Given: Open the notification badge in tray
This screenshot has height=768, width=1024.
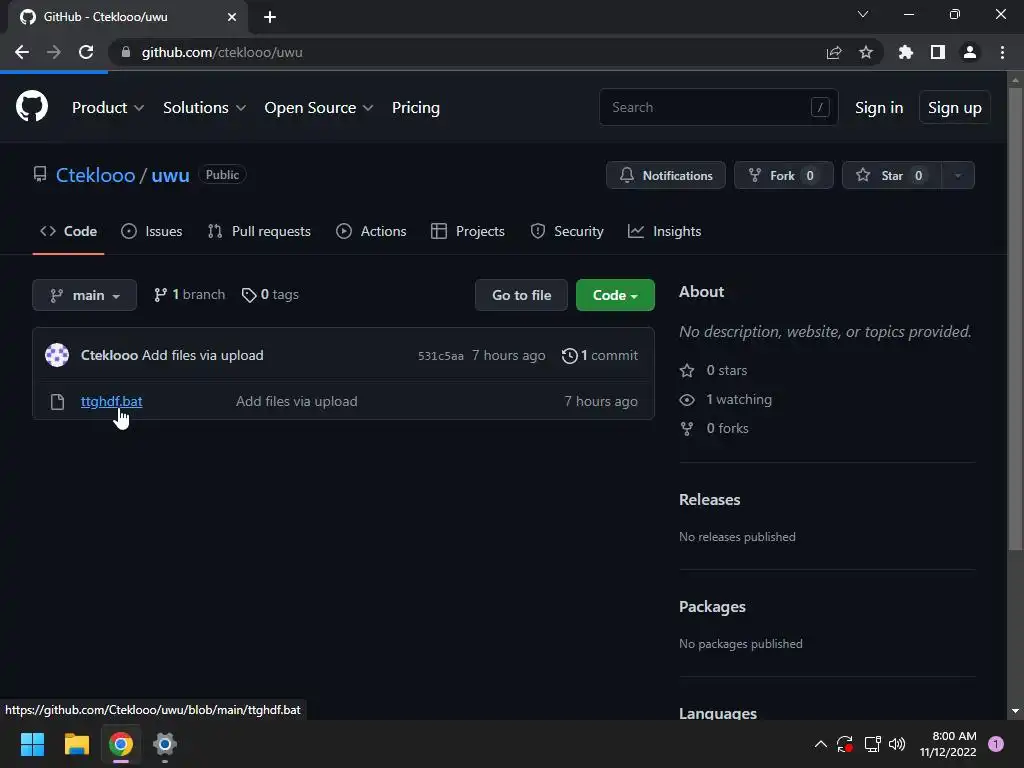Looking at the screenshot, I should pyautogui.click(x=996, y=744).
